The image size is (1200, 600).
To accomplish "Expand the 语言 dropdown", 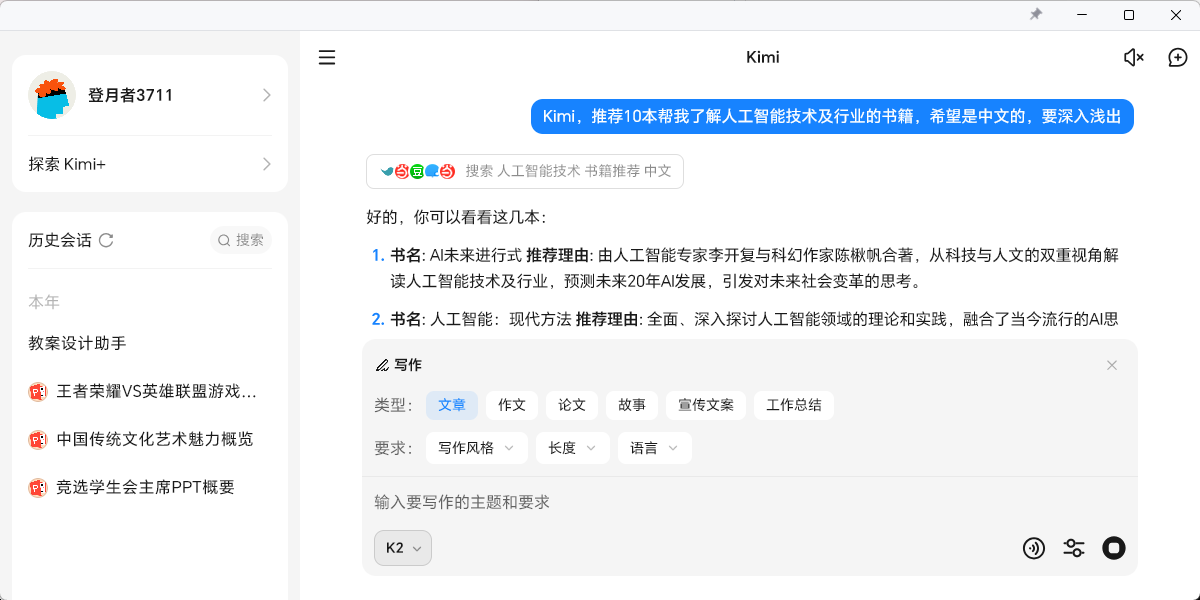I will 654,447.
